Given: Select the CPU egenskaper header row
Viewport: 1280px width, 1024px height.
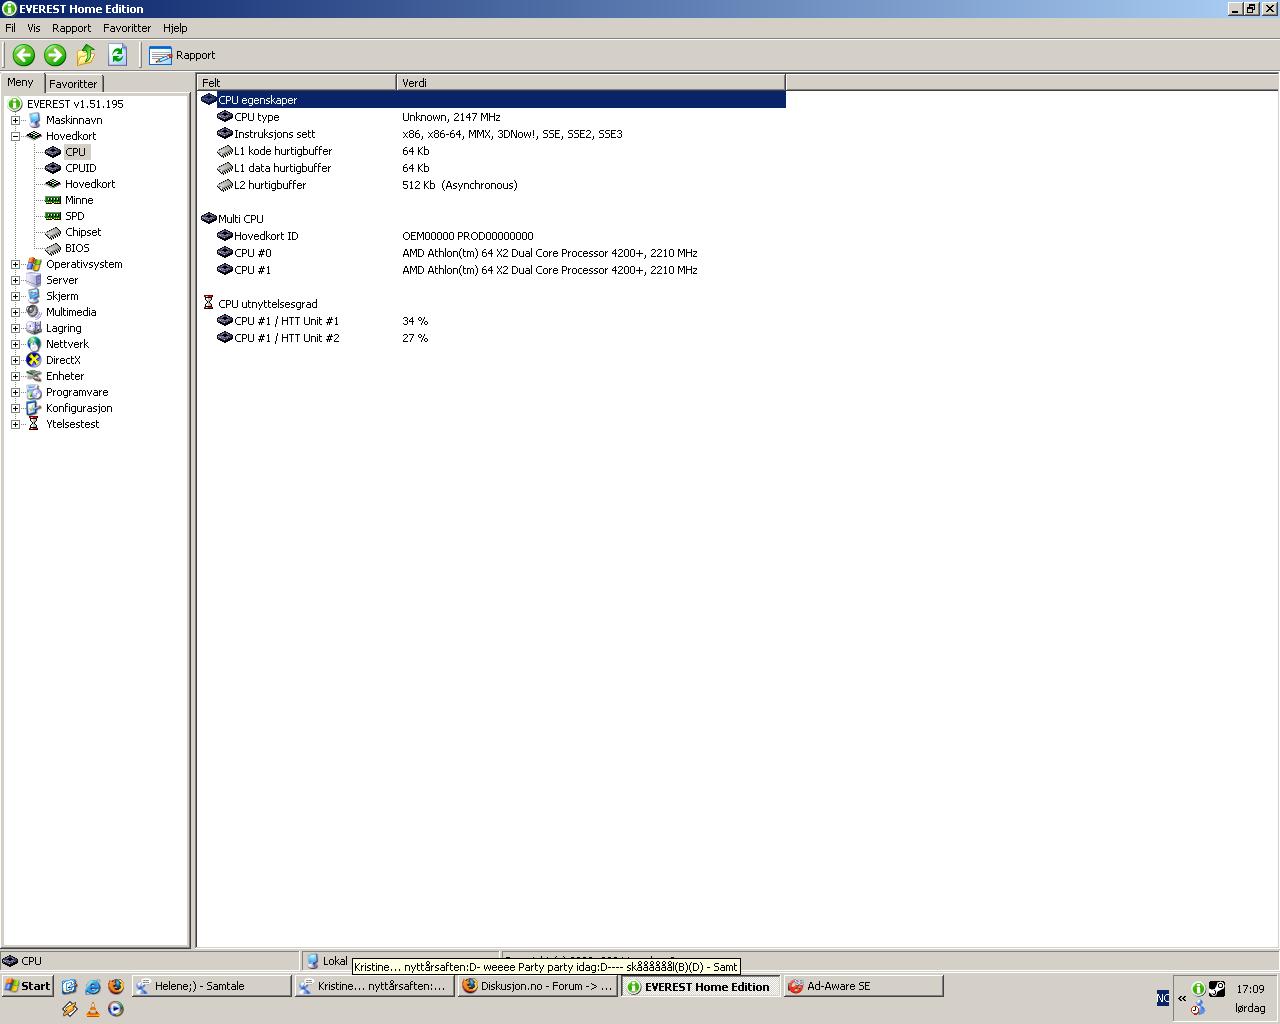Looking at the screenshot, I should pos(492,100).
